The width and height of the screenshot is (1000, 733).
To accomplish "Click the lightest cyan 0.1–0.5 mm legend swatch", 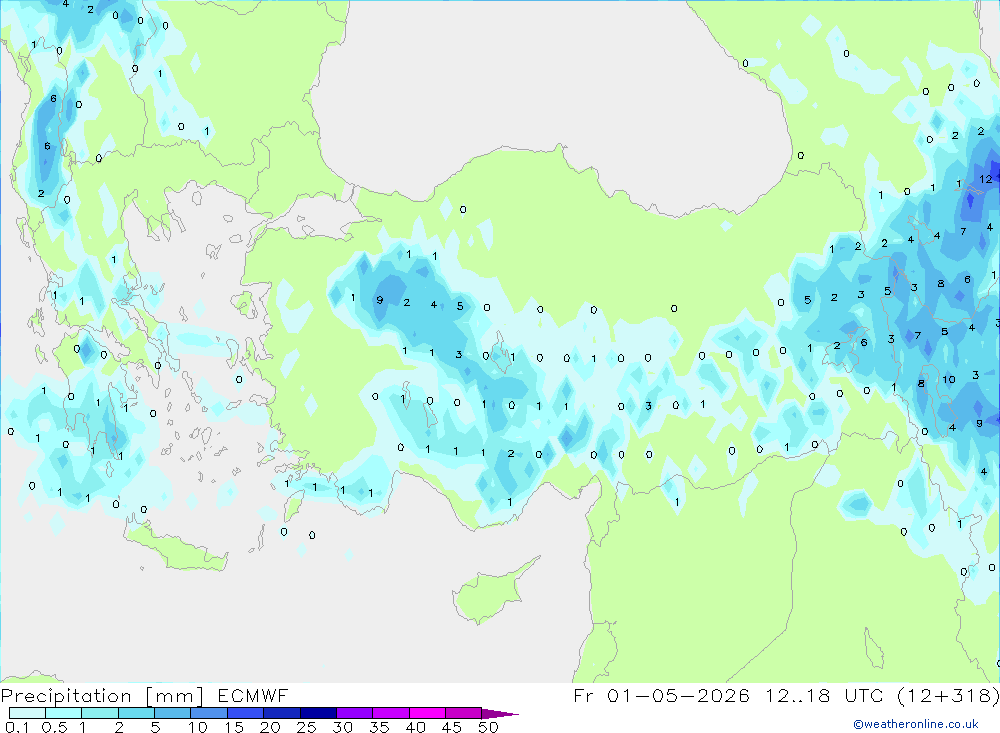I will coord(27,713).
